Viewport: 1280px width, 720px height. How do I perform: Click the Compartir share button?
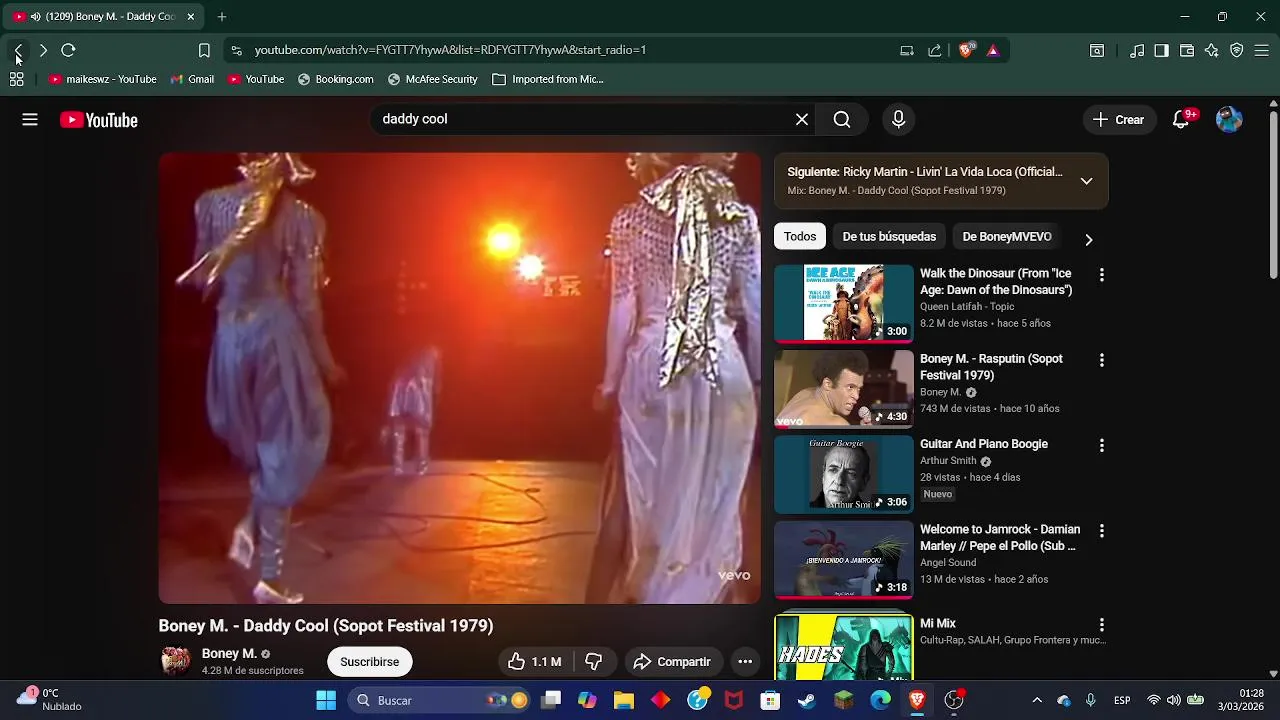(673, 662)
